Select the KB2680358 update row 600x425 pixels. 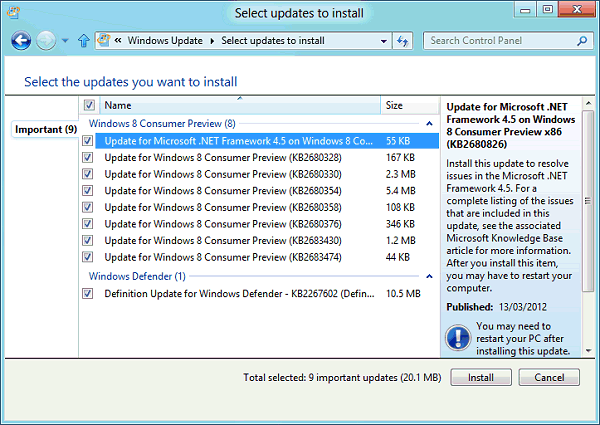[x=267, y=207]
